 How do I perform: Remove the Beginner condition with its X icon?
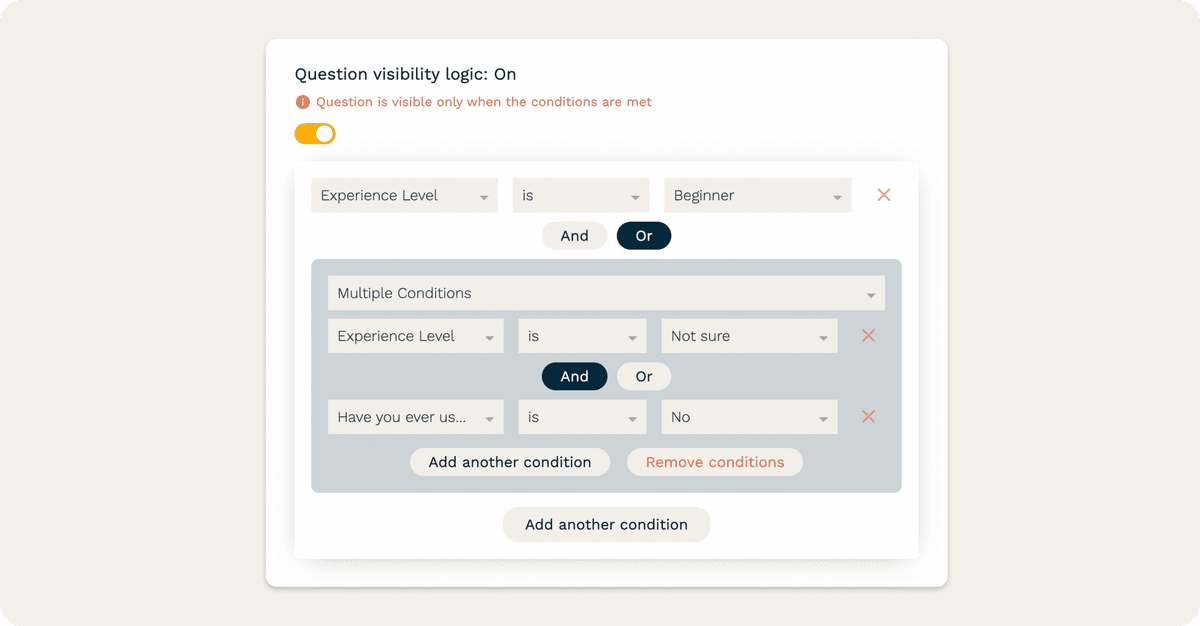point(884,195)
